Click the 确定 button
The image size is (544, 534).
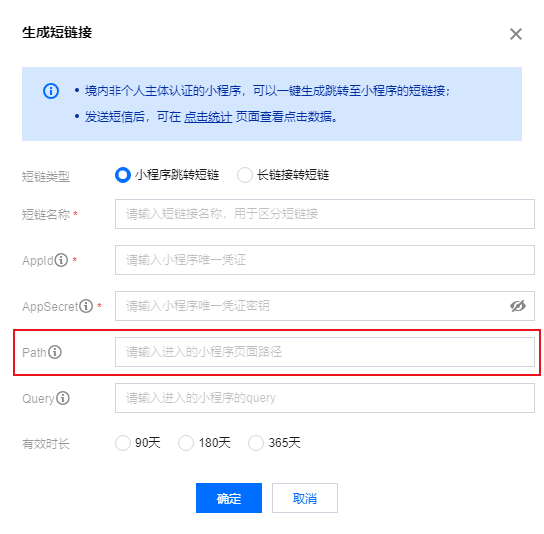pyautogui.click(x=229, y=498)
